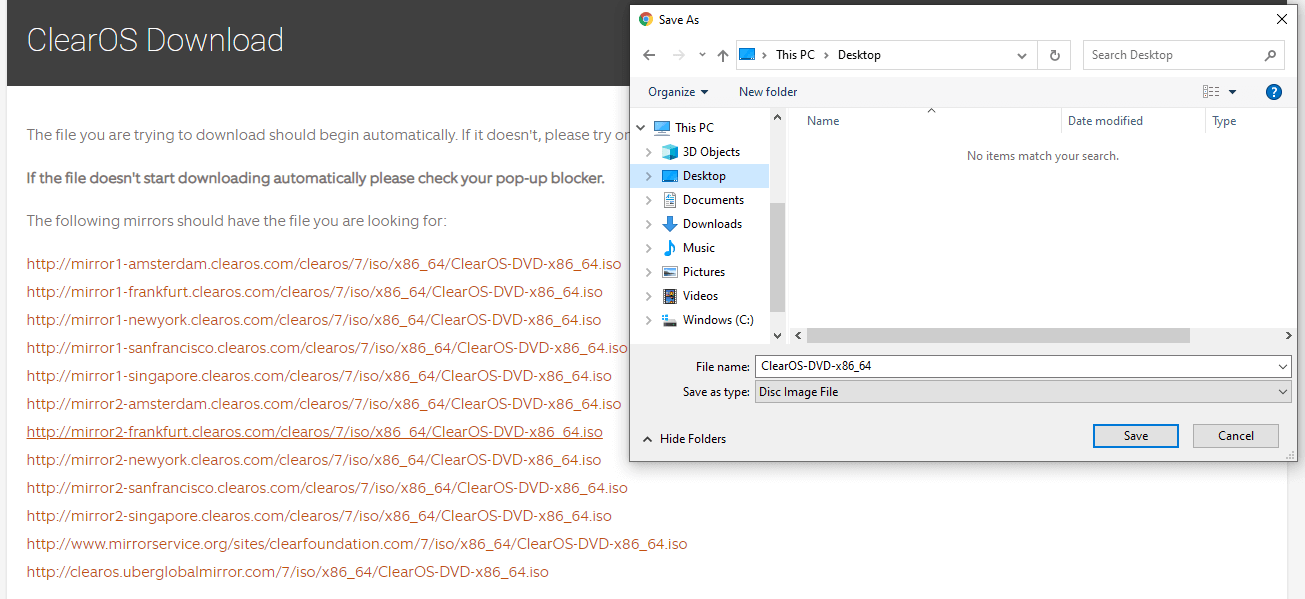Toggle sort order via Name column
The height and width of the screenshot is (599, 1305).
(822, 120)
